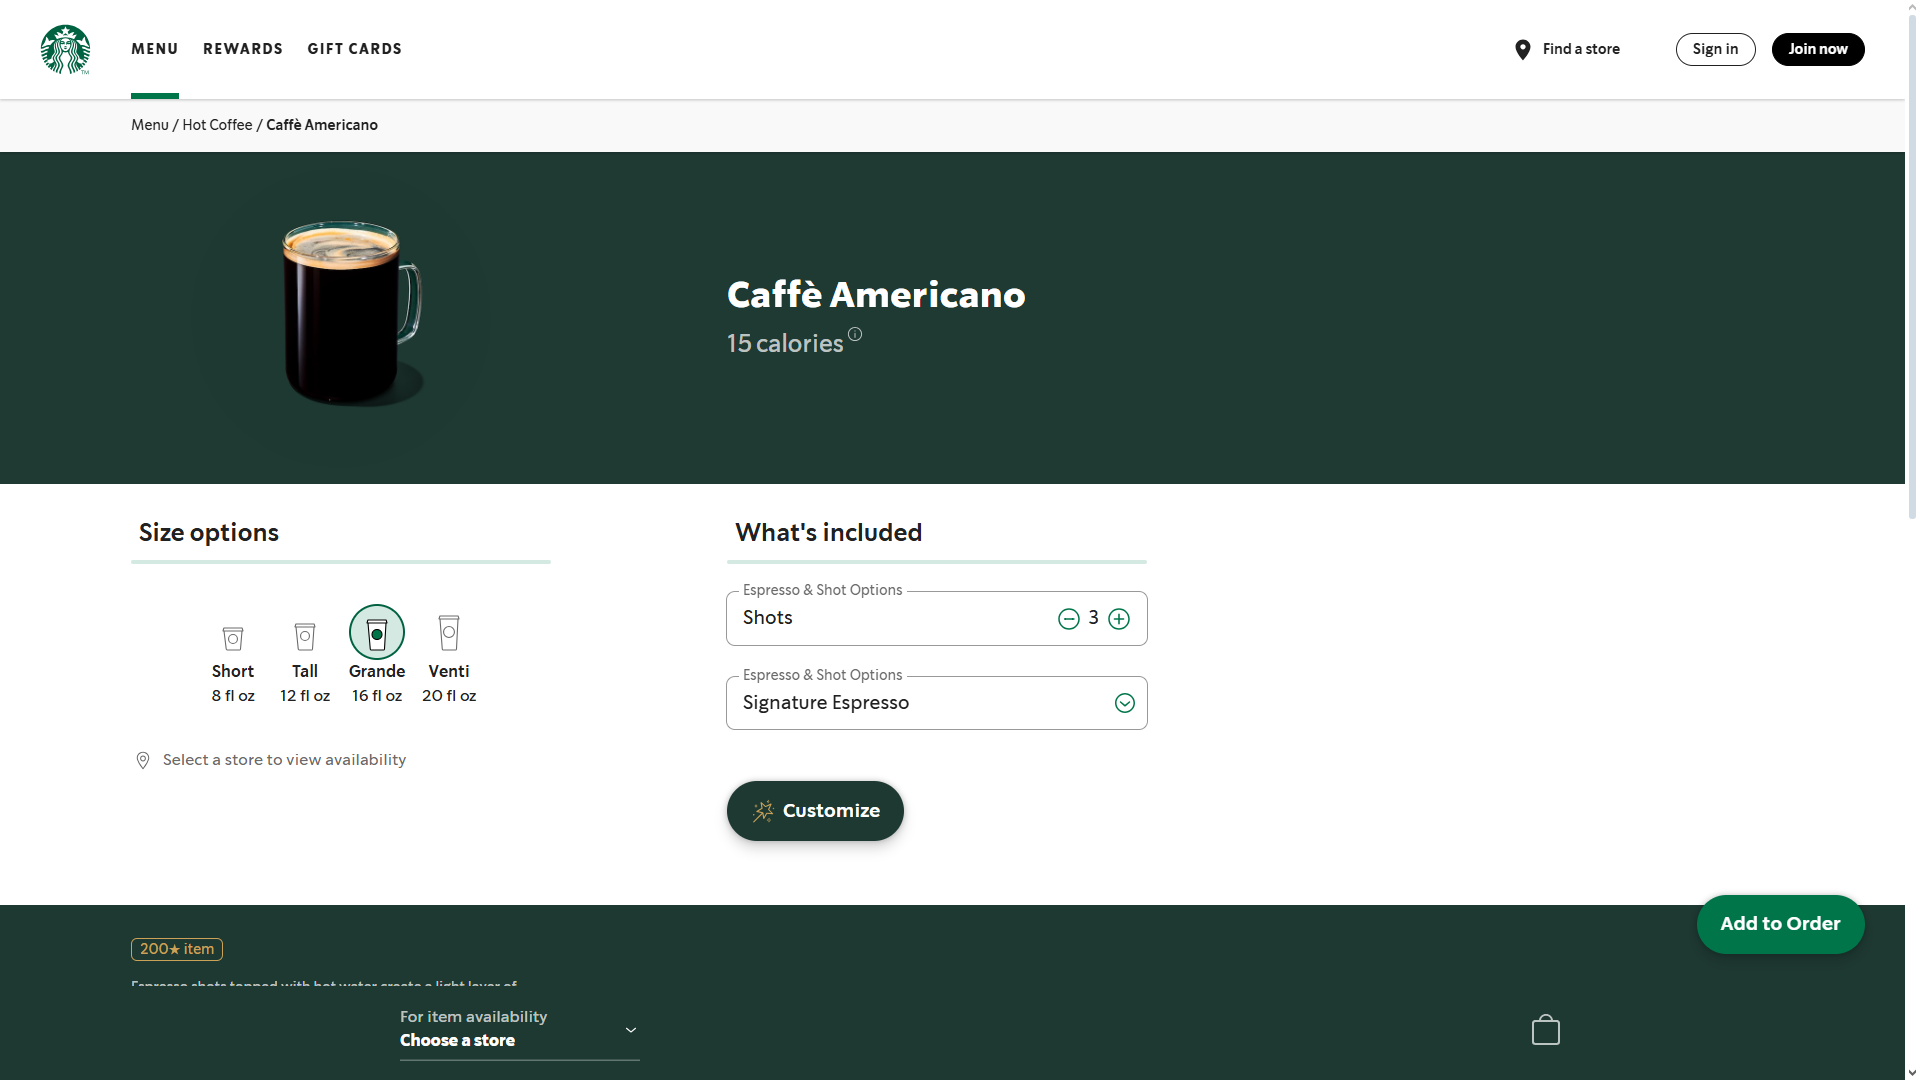Image resolution: width=1920 pixels, height=1080 pixels.
Task: Click the Caffè Americano breadcrumb text
Action: tap(322, 125)
